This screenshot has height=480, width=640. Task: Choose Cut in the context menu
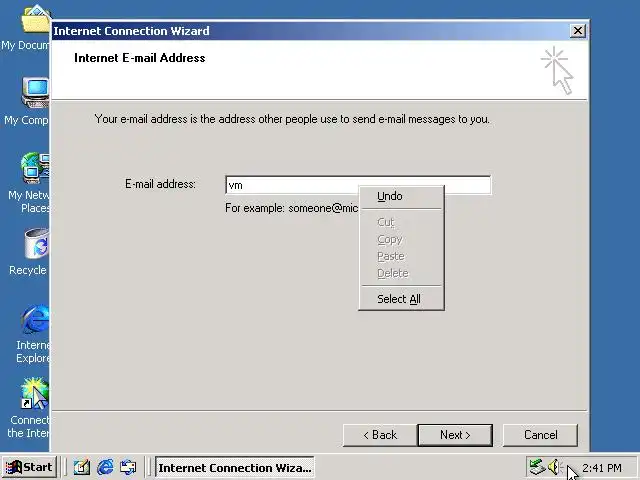(401, 222)
